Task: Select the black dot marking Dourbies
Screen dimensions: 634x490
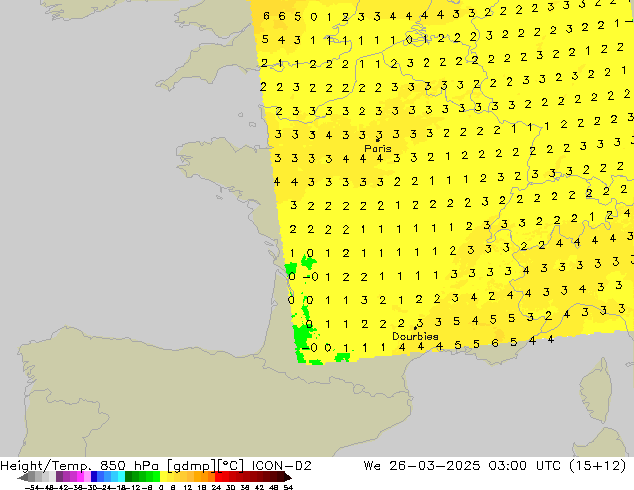Action: [415, 328]
